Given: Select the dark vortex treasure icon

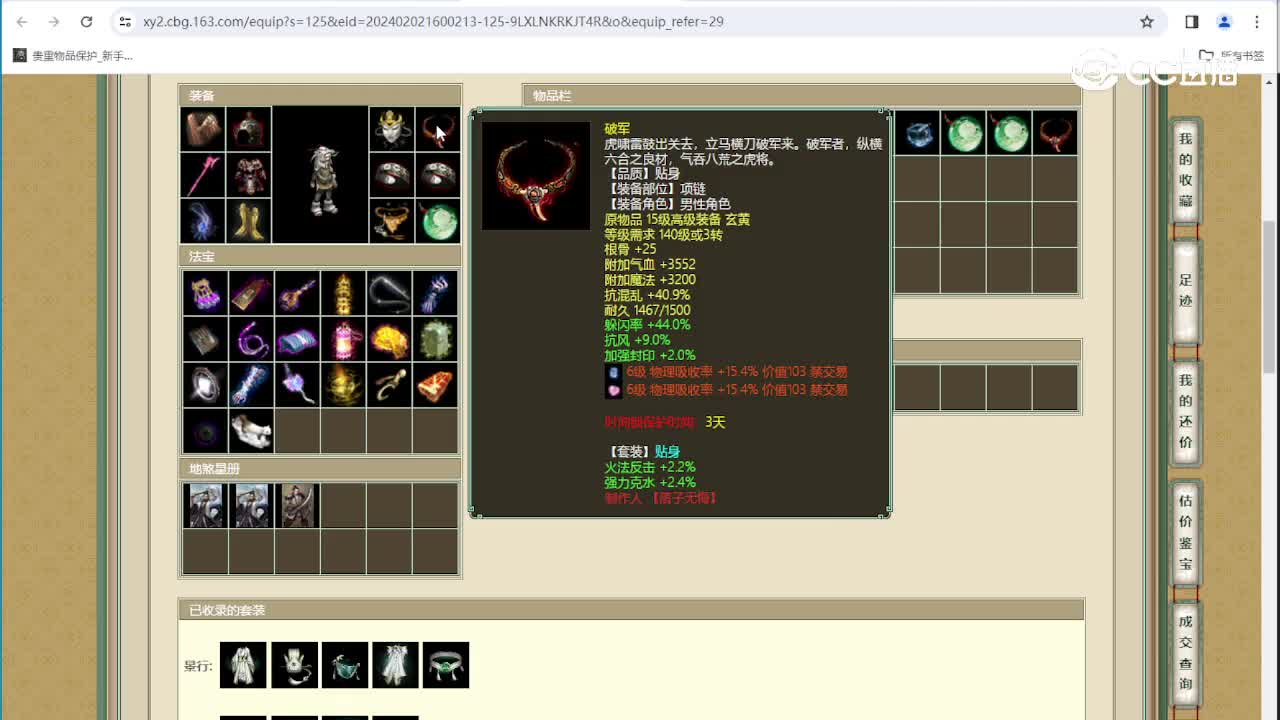Looking at the screenshot, I should click(205, 431).
